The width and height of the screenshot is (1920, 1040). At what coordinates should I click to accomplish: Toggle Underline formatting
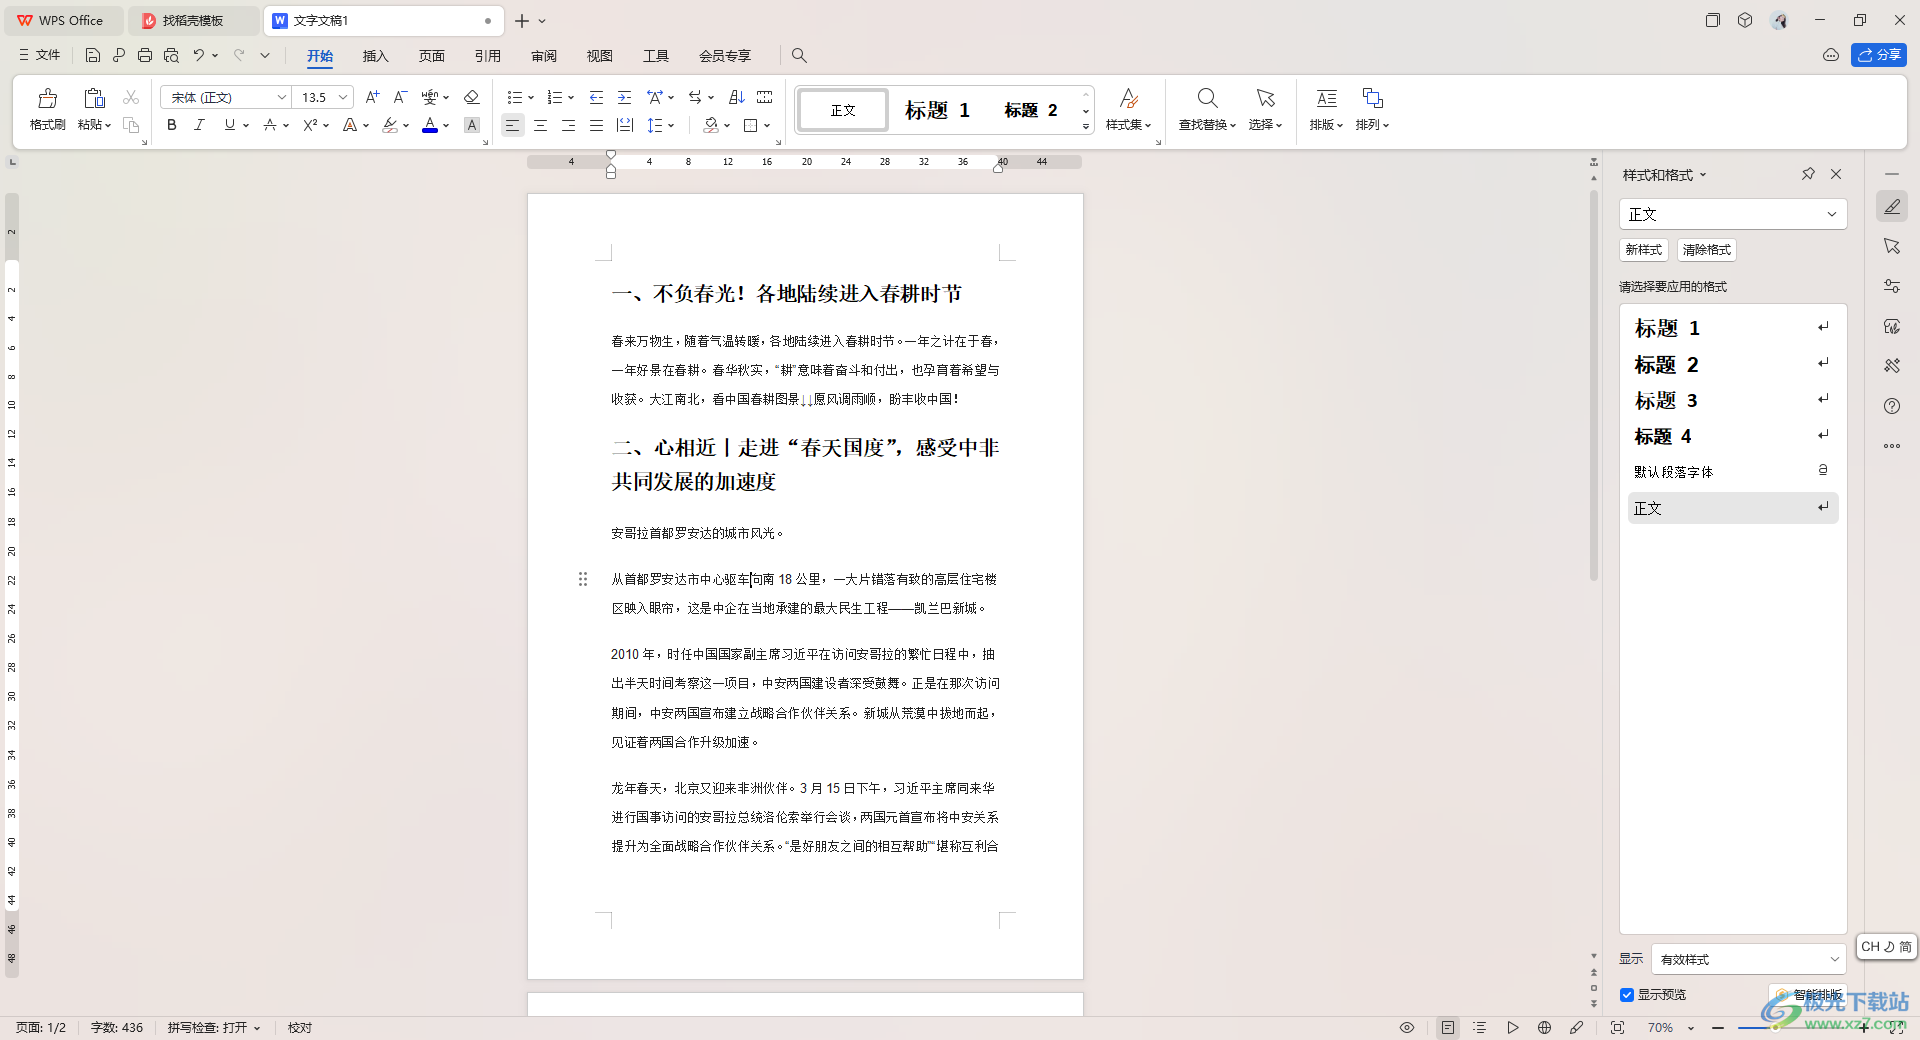230,125
